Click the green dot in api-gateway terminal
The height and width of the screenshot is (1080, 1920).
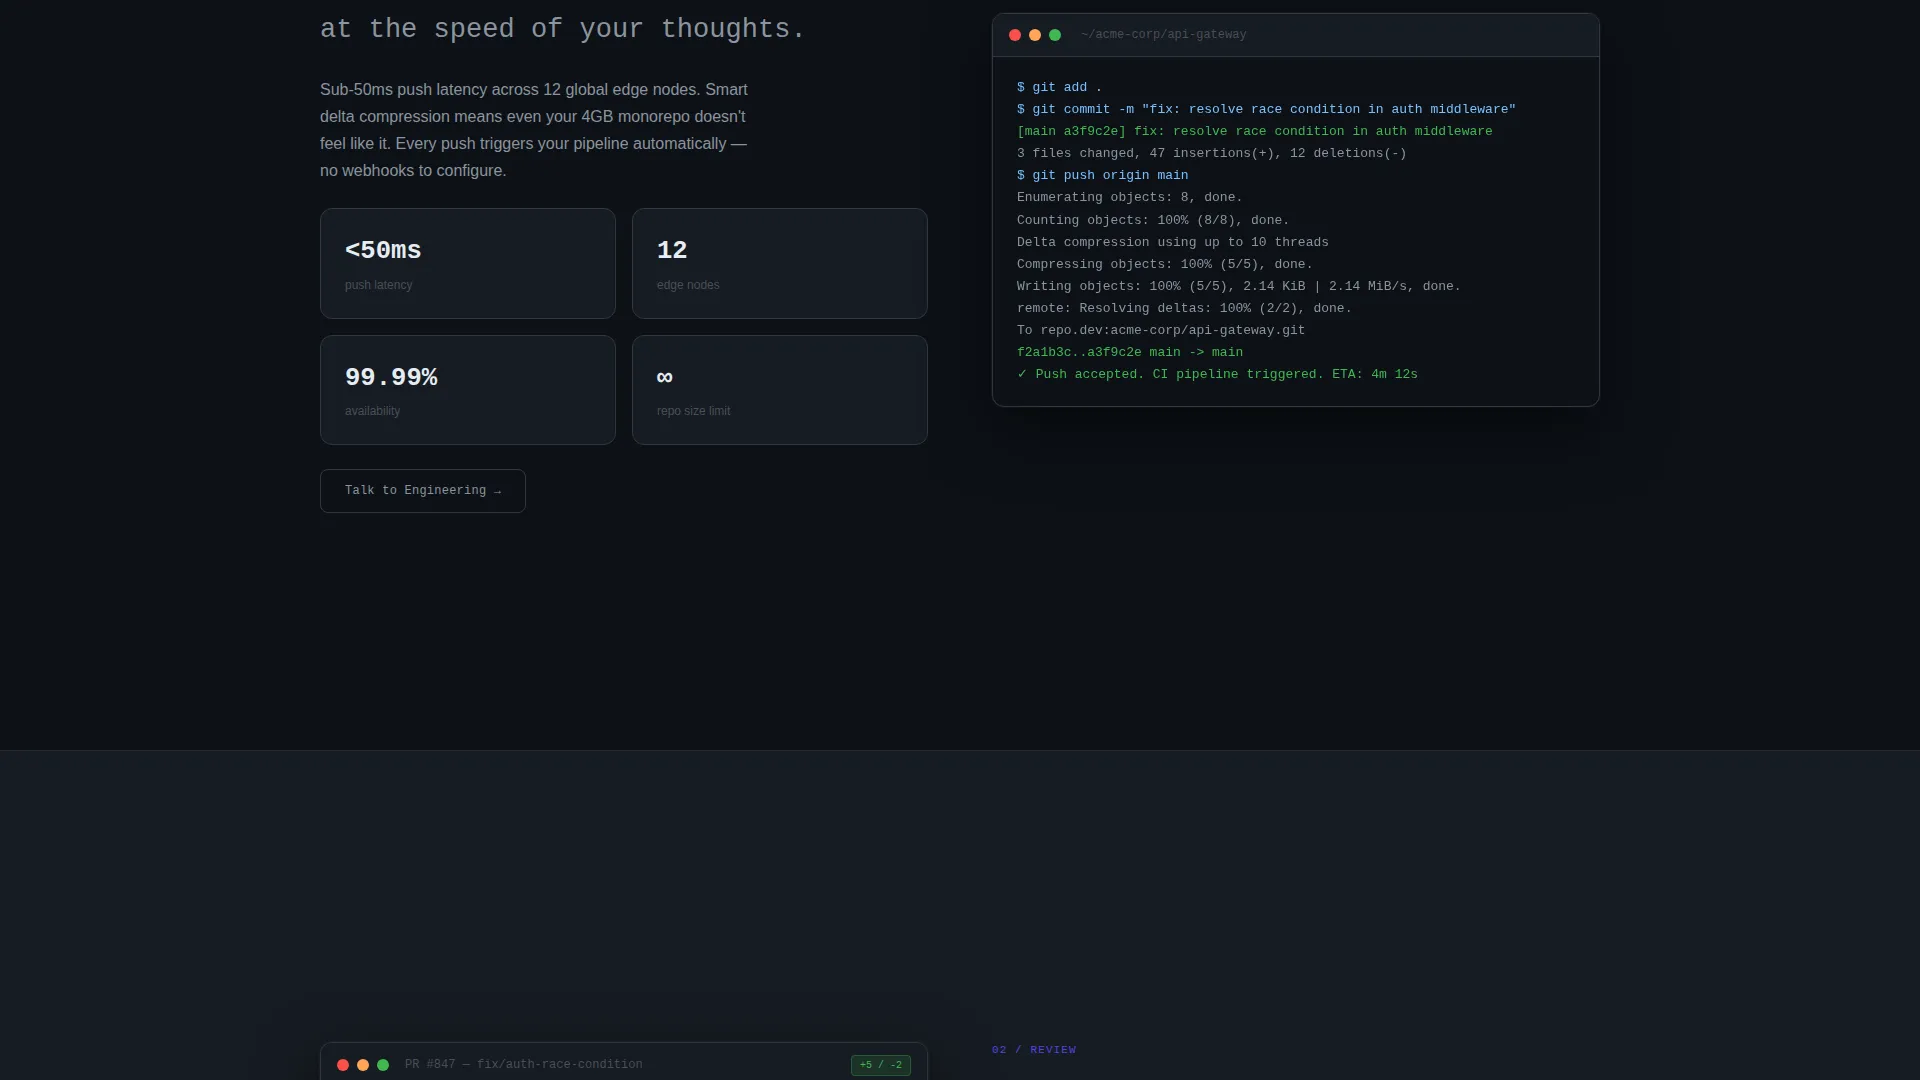point(1055,35)
